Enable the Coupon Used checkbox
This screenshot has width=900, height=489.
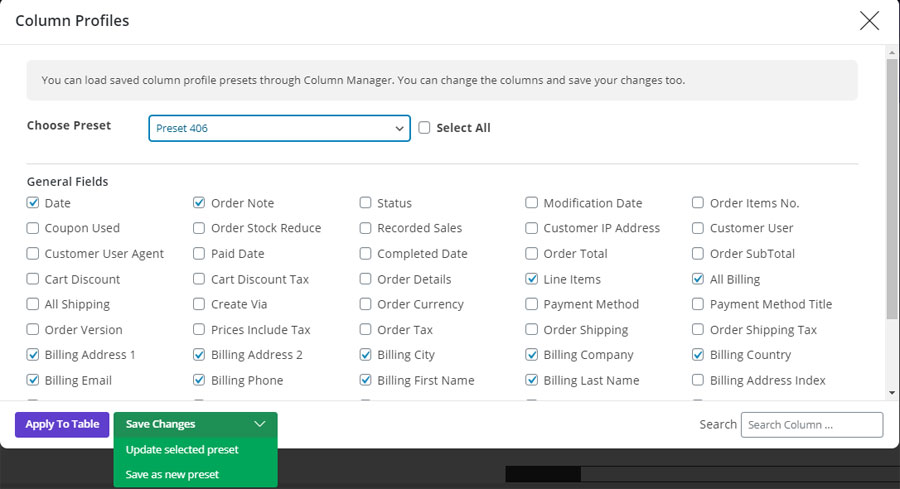(34, 228)
